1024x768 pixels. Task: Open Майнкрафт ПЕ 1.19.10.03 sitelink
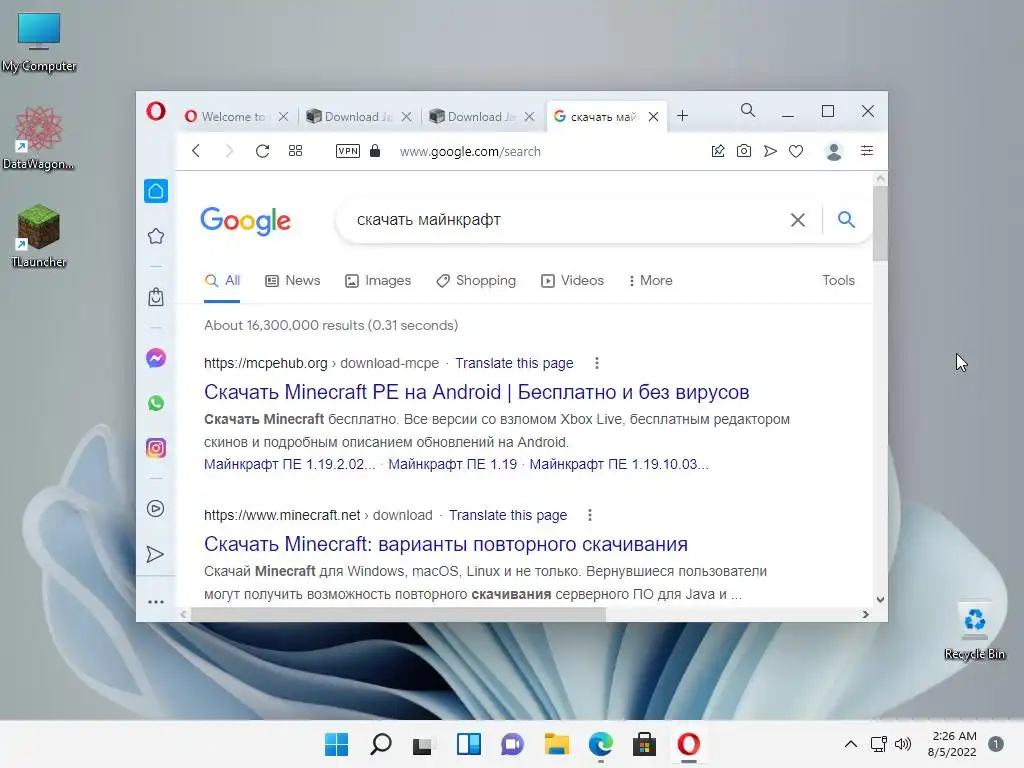pos(618,464)
